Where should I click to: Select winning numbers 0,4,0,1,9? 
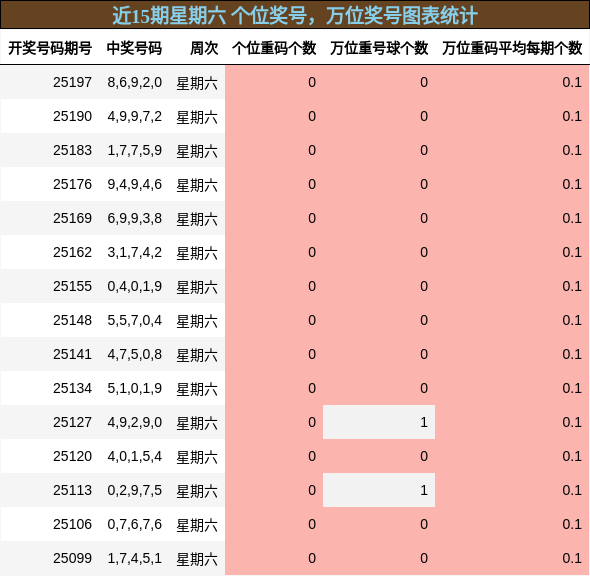tap(135, 286)
